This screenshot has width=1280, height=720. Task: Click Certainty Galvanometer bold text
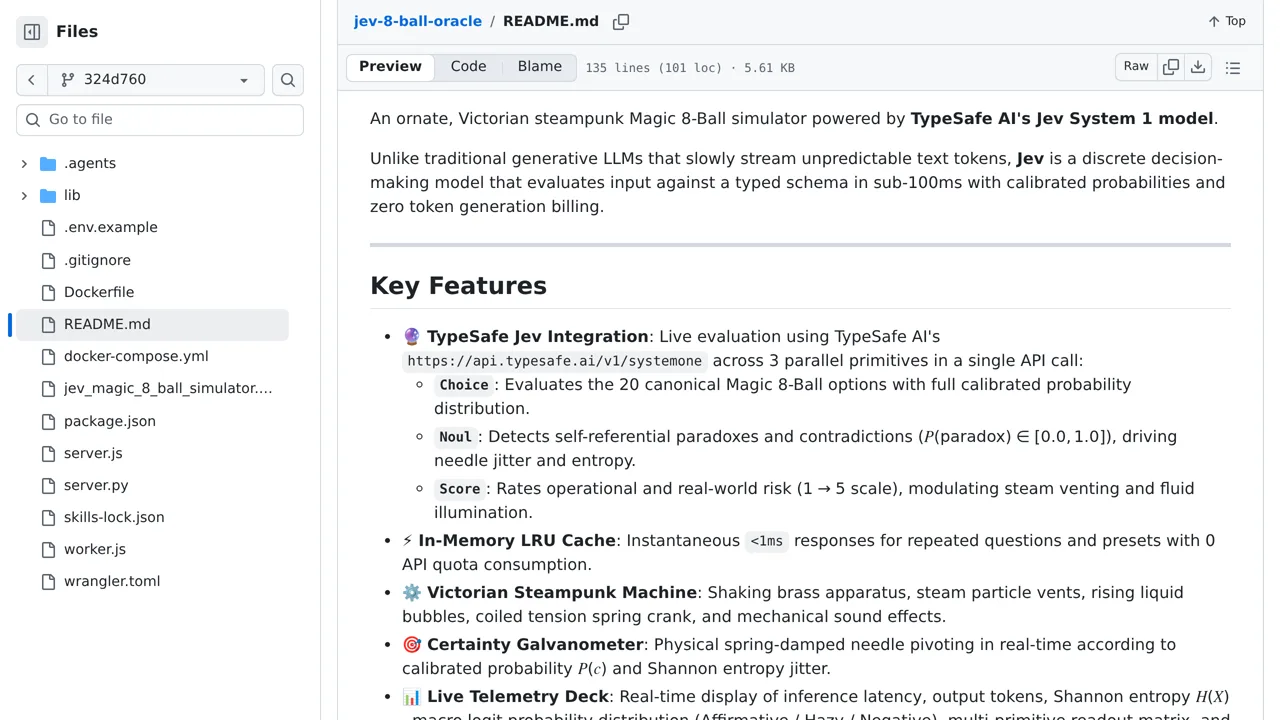point(535,645)
